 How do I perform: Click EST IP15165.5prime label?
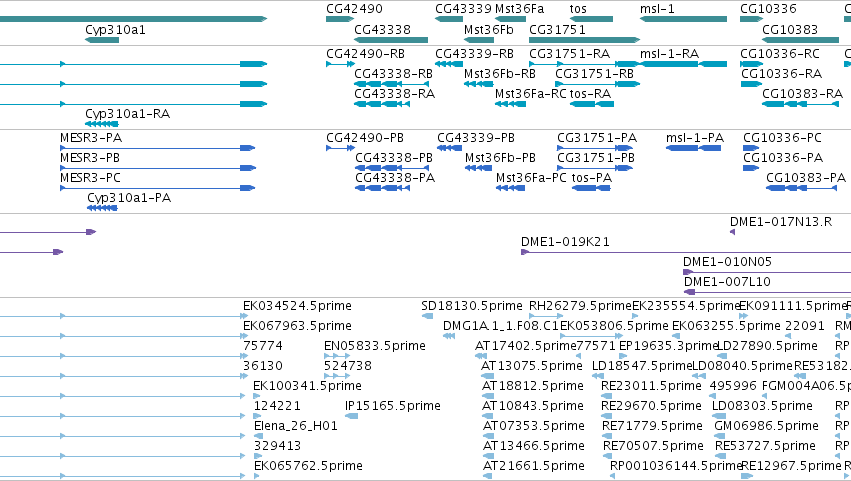pos(393,406)
